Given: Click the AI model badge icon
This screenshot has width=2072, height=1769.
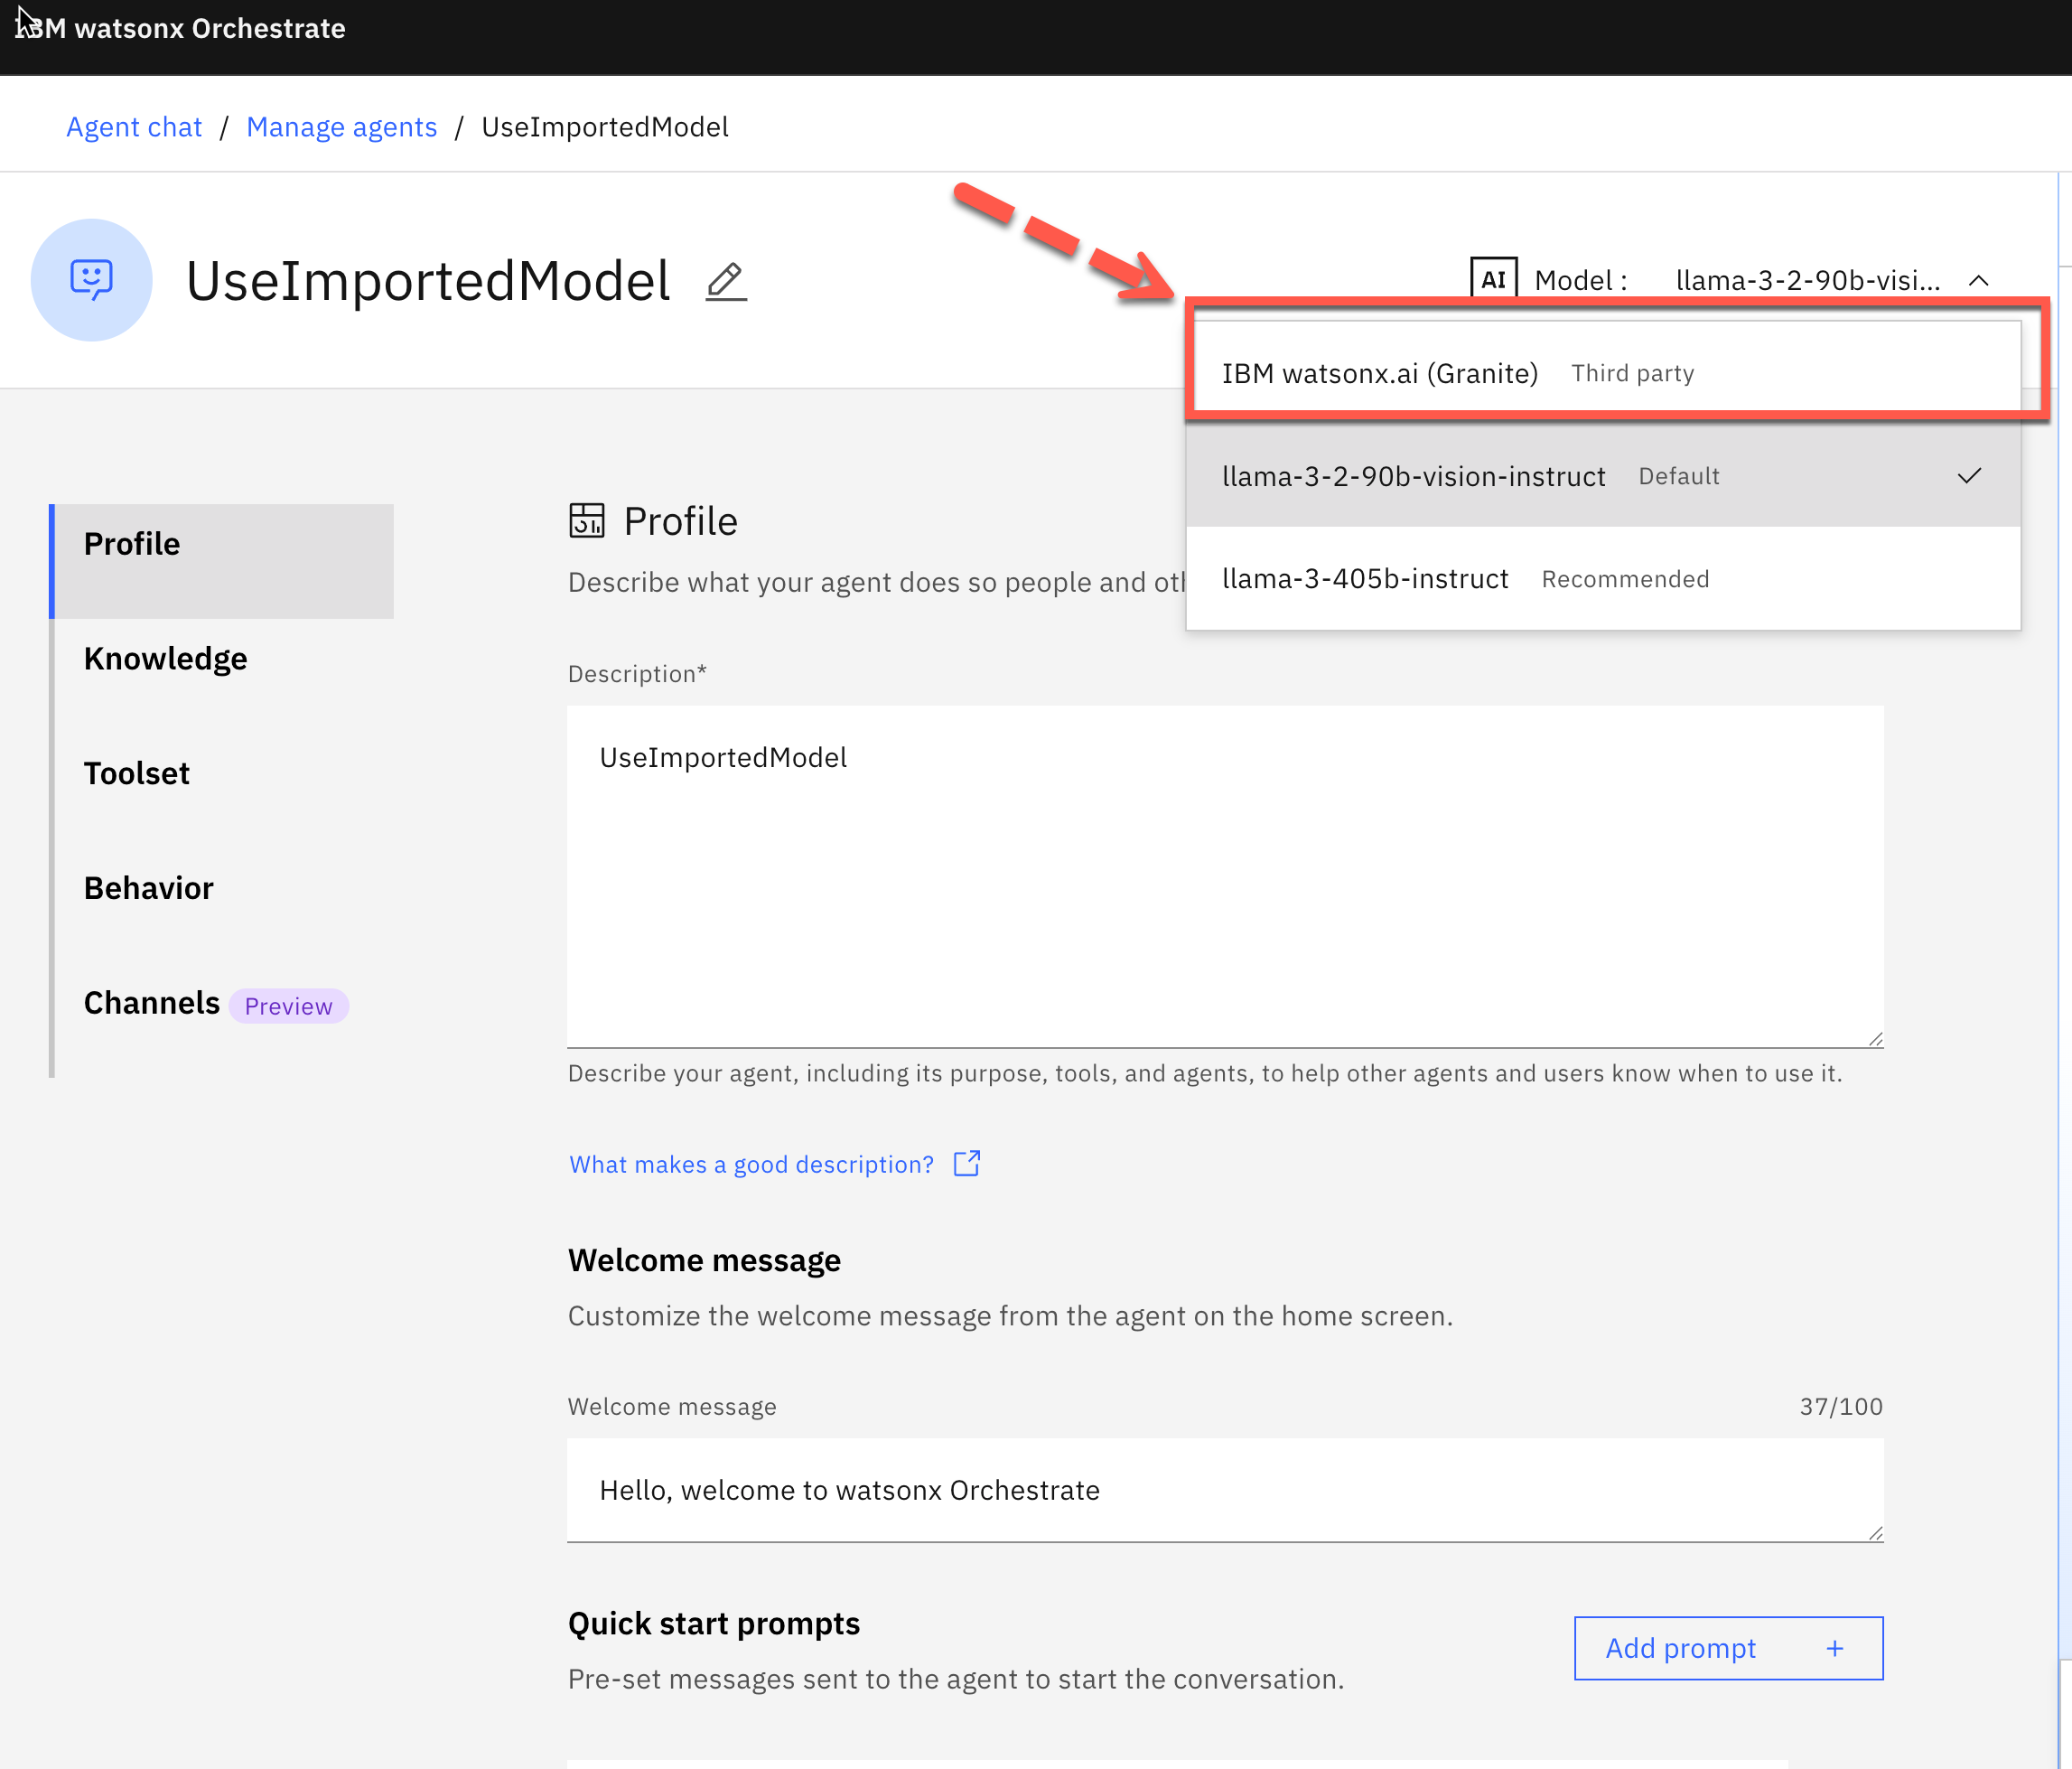Looking at the screenshot, I should (1494, 279).
